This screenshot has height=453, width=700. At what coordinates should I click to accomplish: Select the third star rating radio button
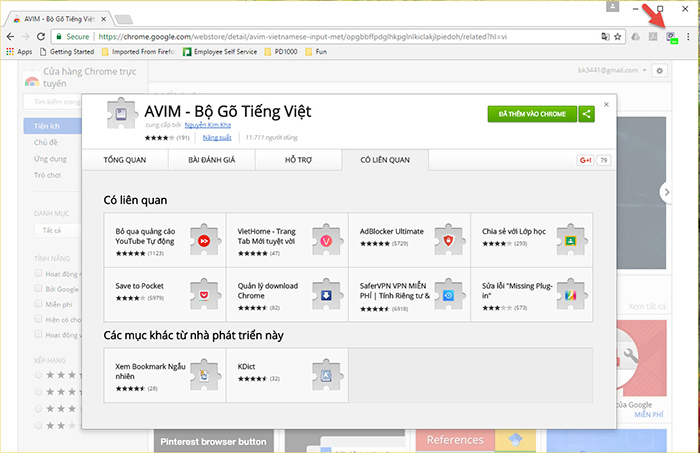[x=38, y=409]
